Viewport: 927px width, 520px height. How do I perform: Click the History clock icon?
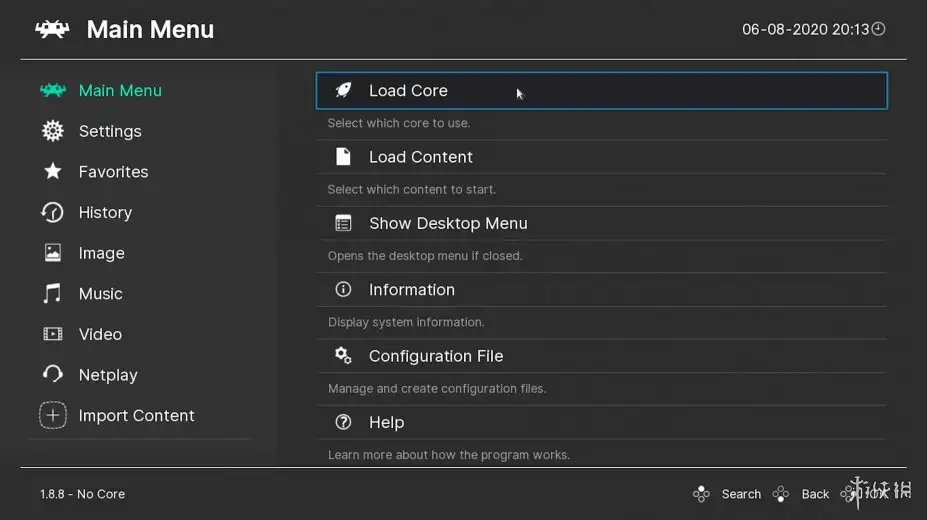[53, 212]
